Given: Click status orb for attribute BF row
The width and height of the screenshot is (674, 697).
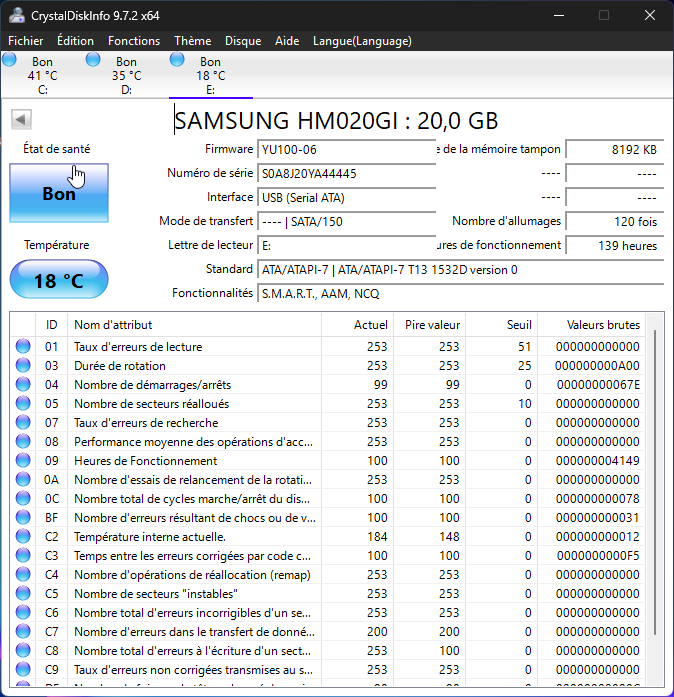Looking at the screenshot, I should click(23, 517).
